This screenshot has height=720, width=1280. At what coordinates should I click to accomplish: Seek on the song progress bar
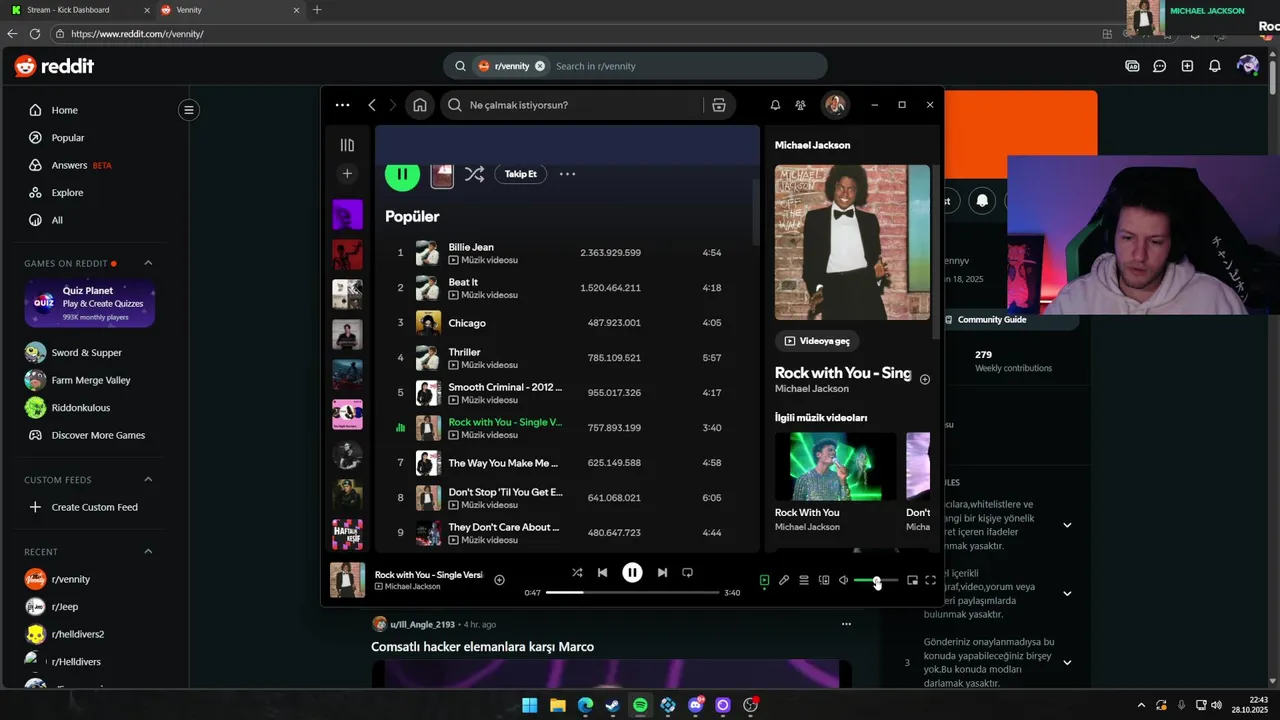coord(632,592)
